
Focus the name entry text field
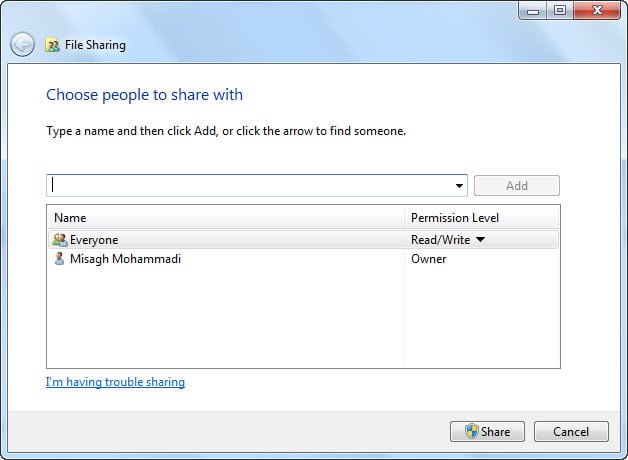point(250,185)
